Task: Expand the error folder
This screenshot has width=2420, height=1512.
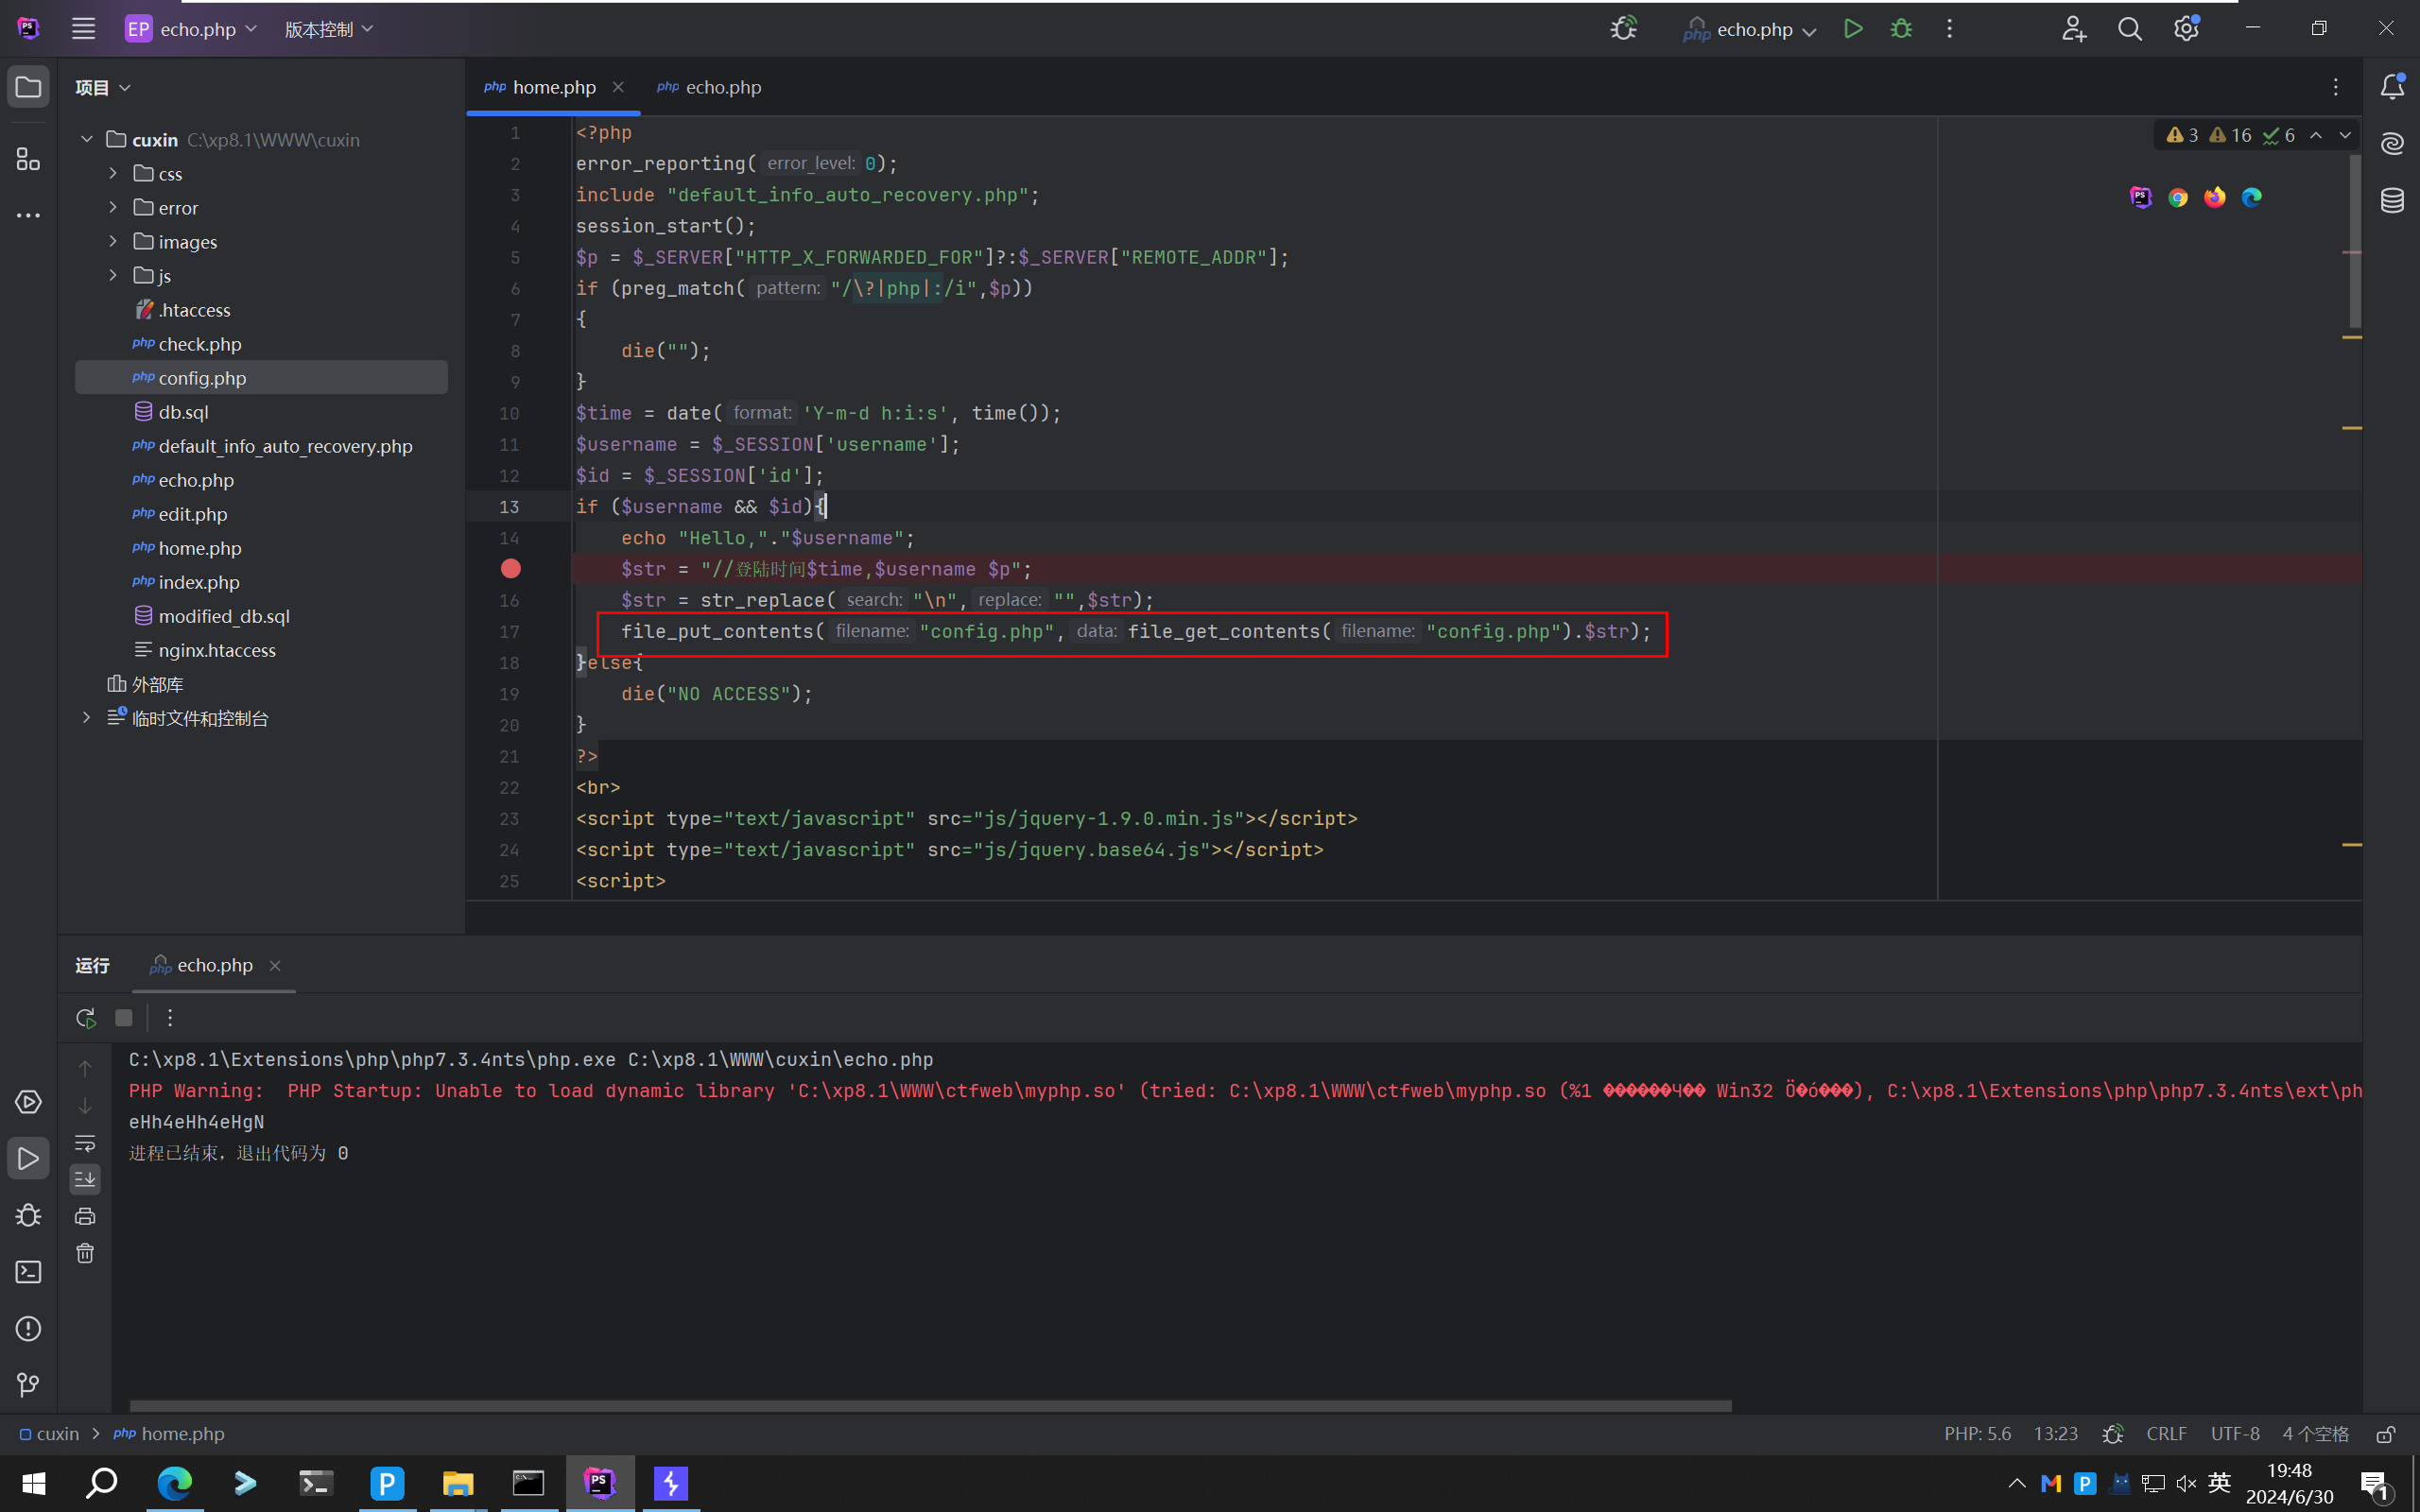Action: tap(113, 207)
